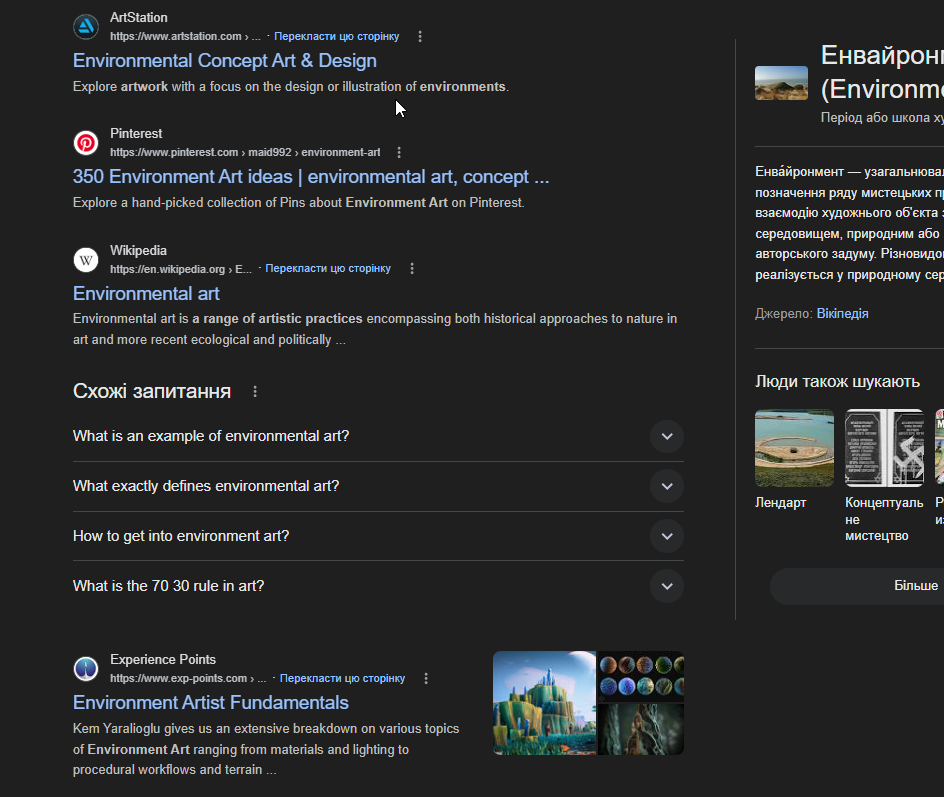944x797 pixels.
Task: Click the Experience Points site name
Action: coord(163,660)
